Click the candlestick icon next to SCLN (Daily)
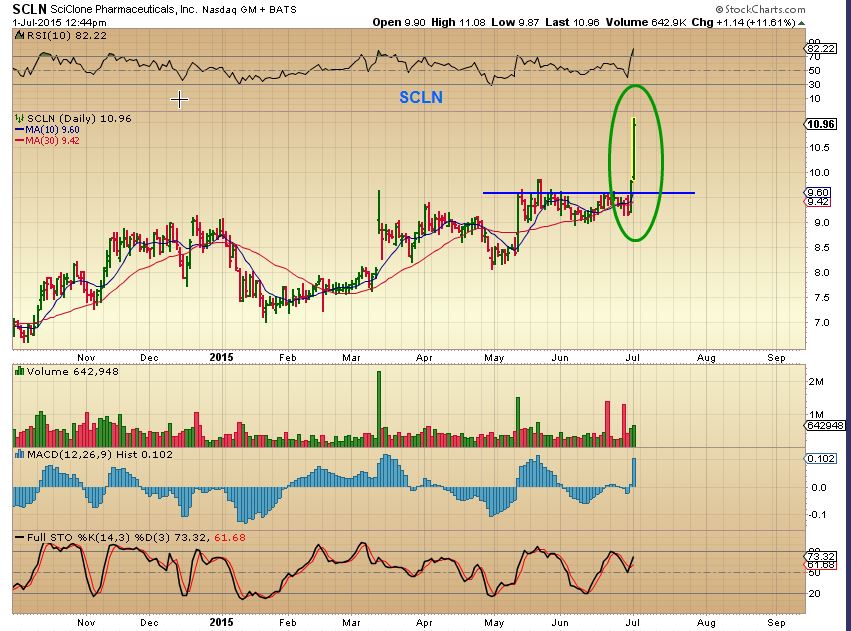851x631 pixels. [20, 118]
